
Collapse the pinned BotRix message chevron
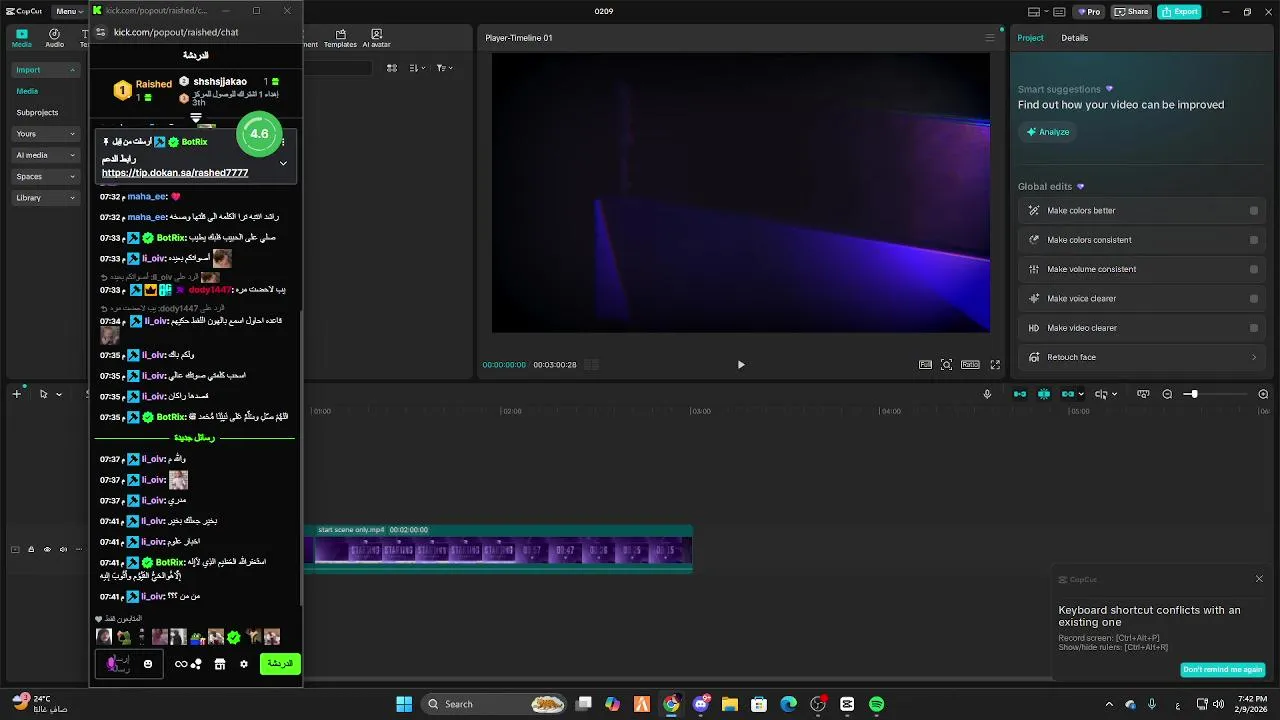tap(283, 163)
